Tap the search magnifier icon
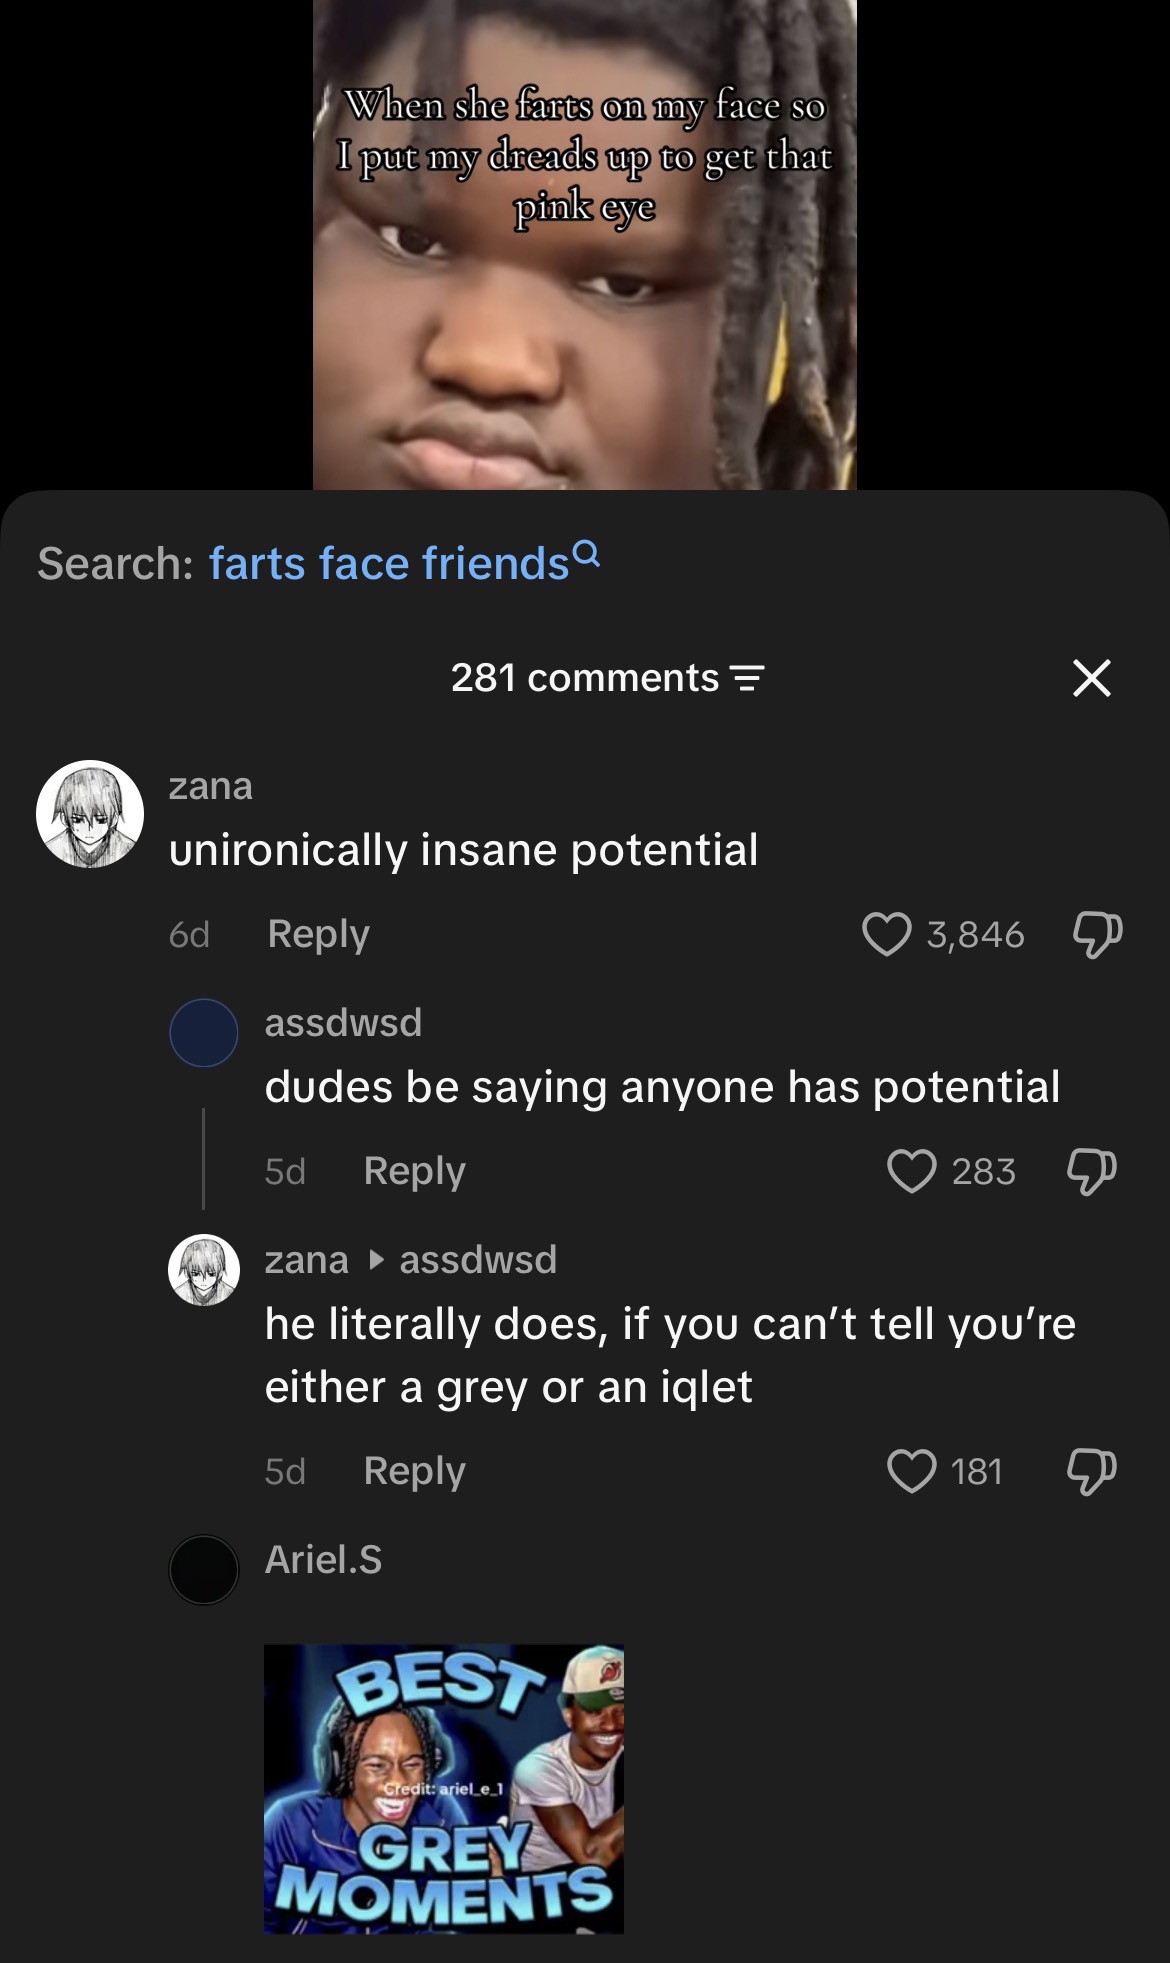 pyautogui.click(x=588, y=553)
